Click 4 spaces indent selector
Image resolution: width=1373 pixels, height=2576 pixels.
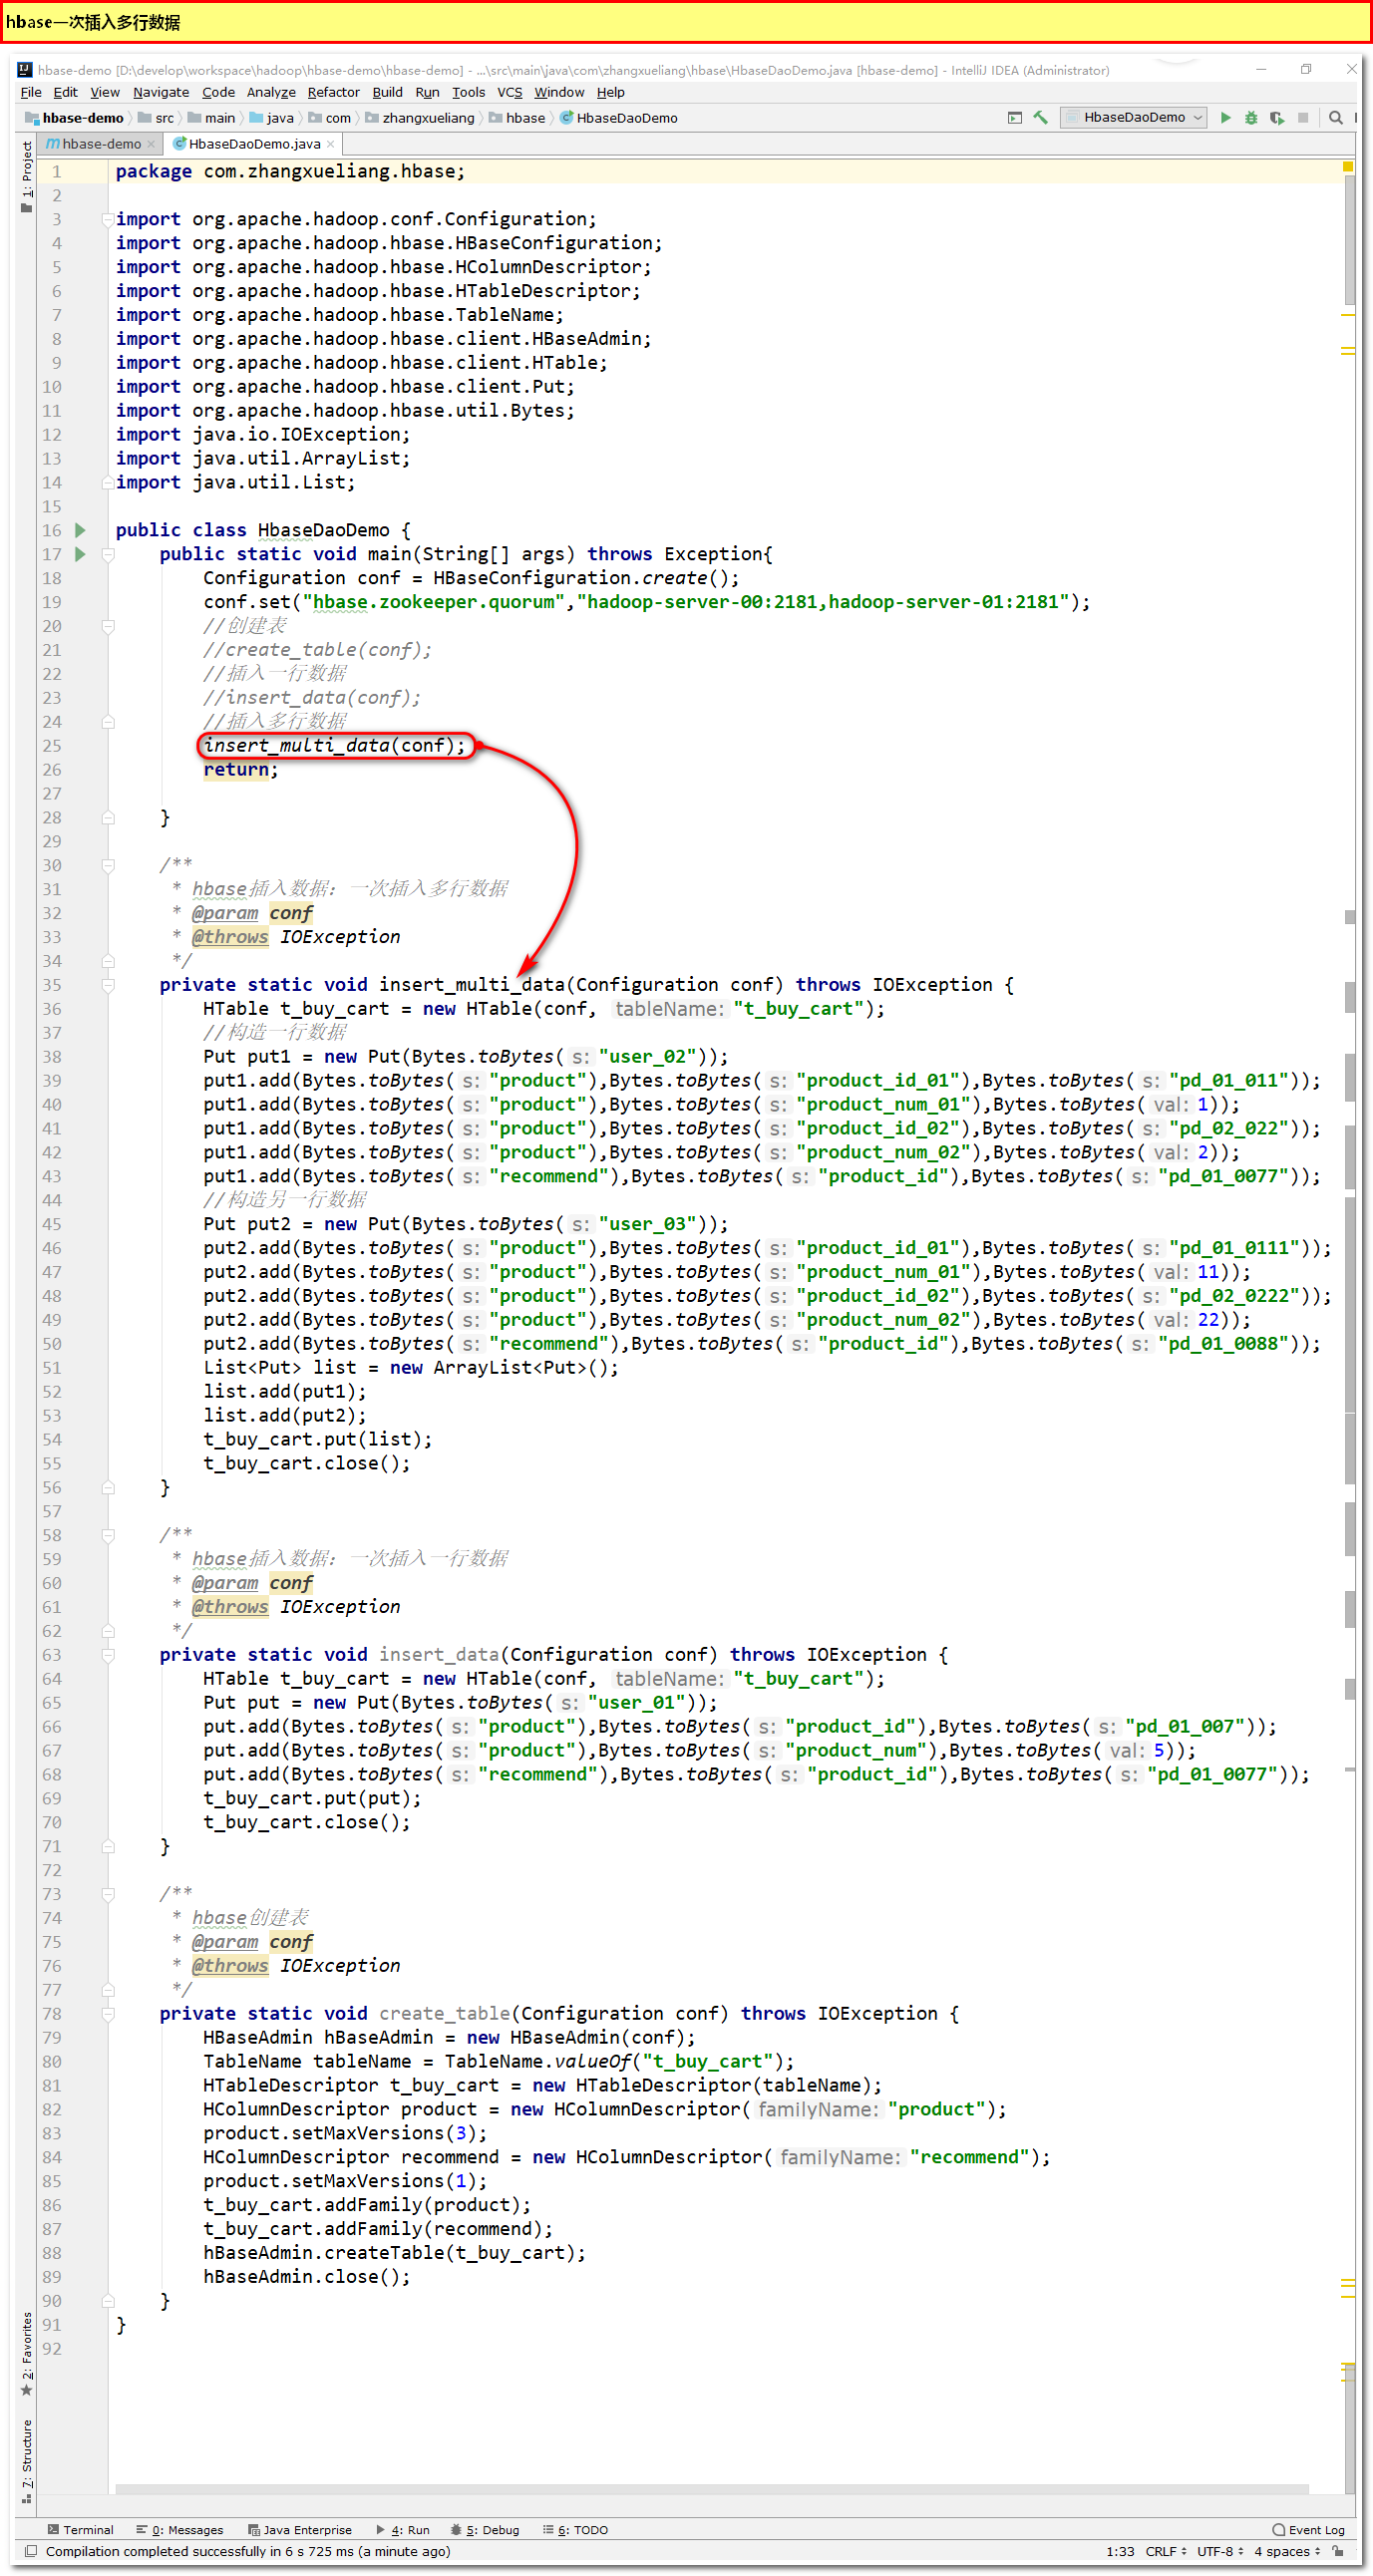1287,2551
